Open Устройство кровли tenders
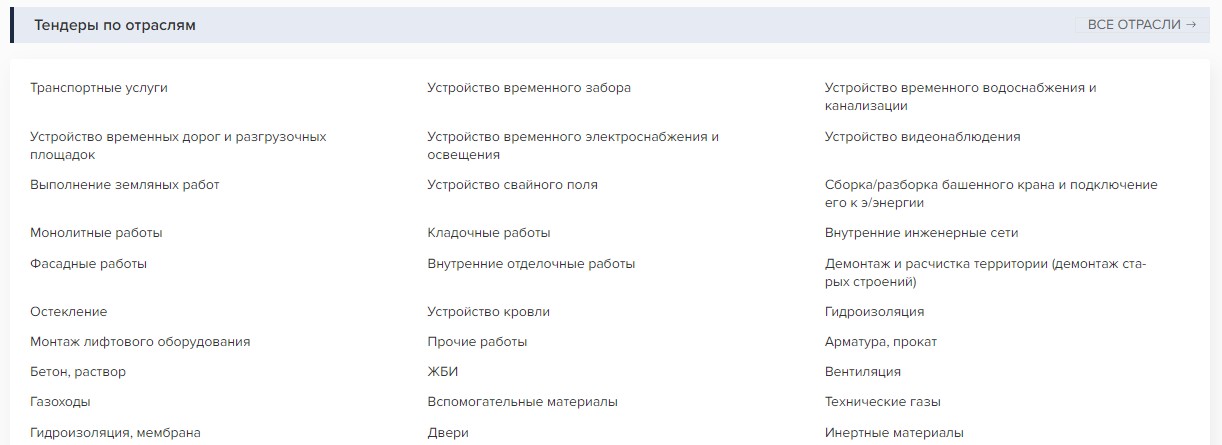This screenshot has height=445, width=1222. tap(488, 312)
